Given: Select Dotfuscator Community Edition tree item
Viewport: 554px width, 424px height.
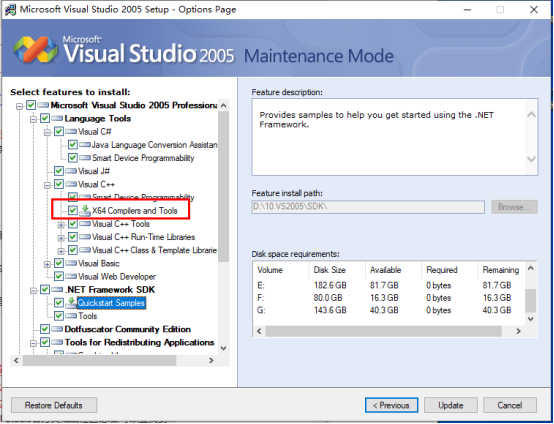Looking at the screenshot, I should click(x=128, y=329).
